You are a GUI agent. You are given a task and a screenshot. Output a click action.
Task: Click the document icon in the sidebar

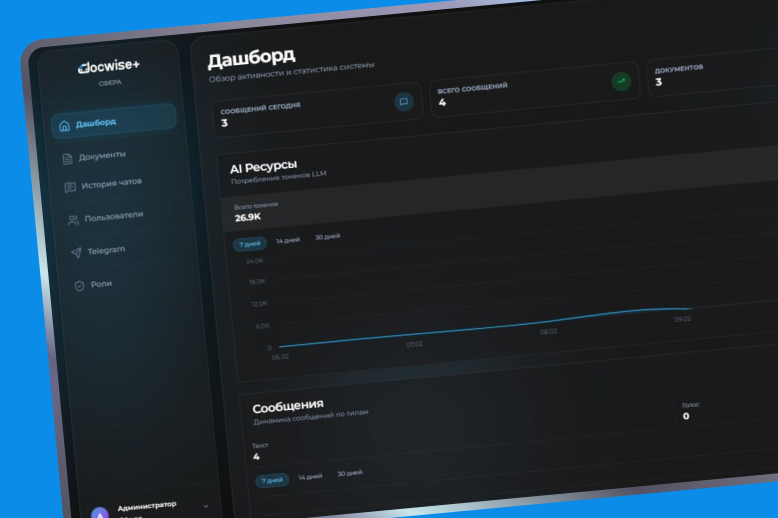pos(67,158)
